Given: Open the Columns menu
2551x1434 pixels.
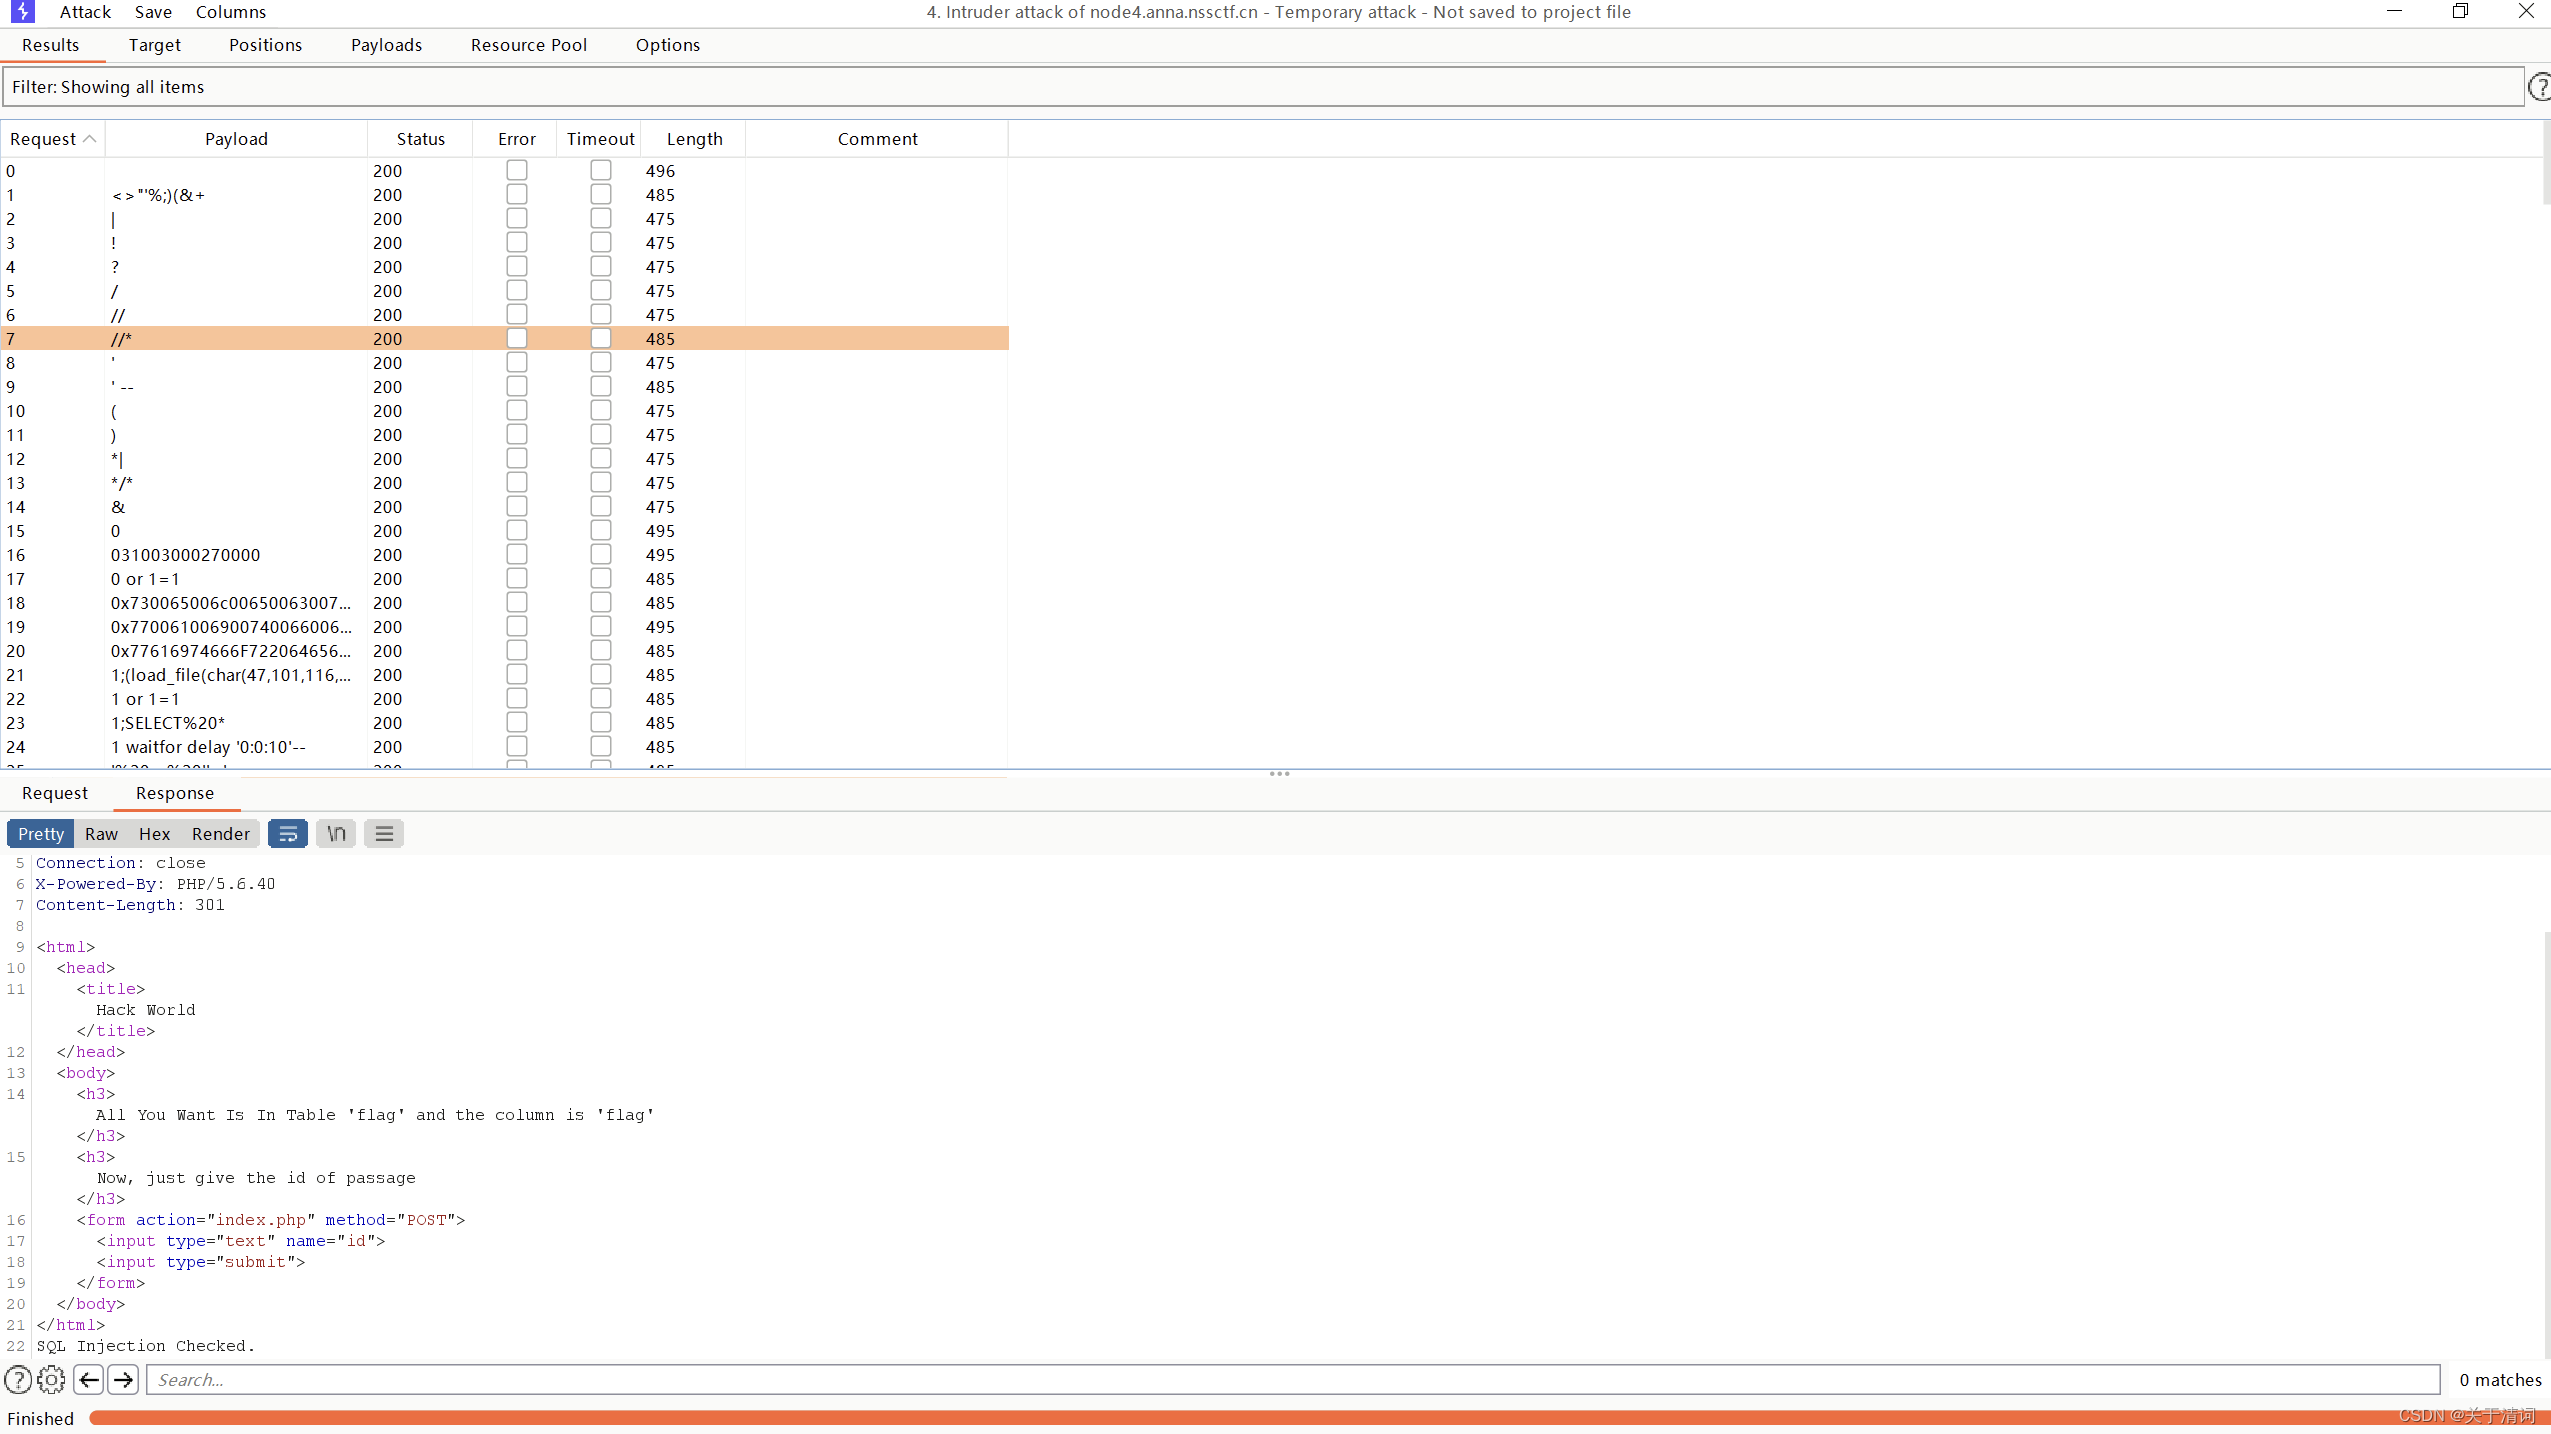Looking at the screenshot, I should 230,12.
